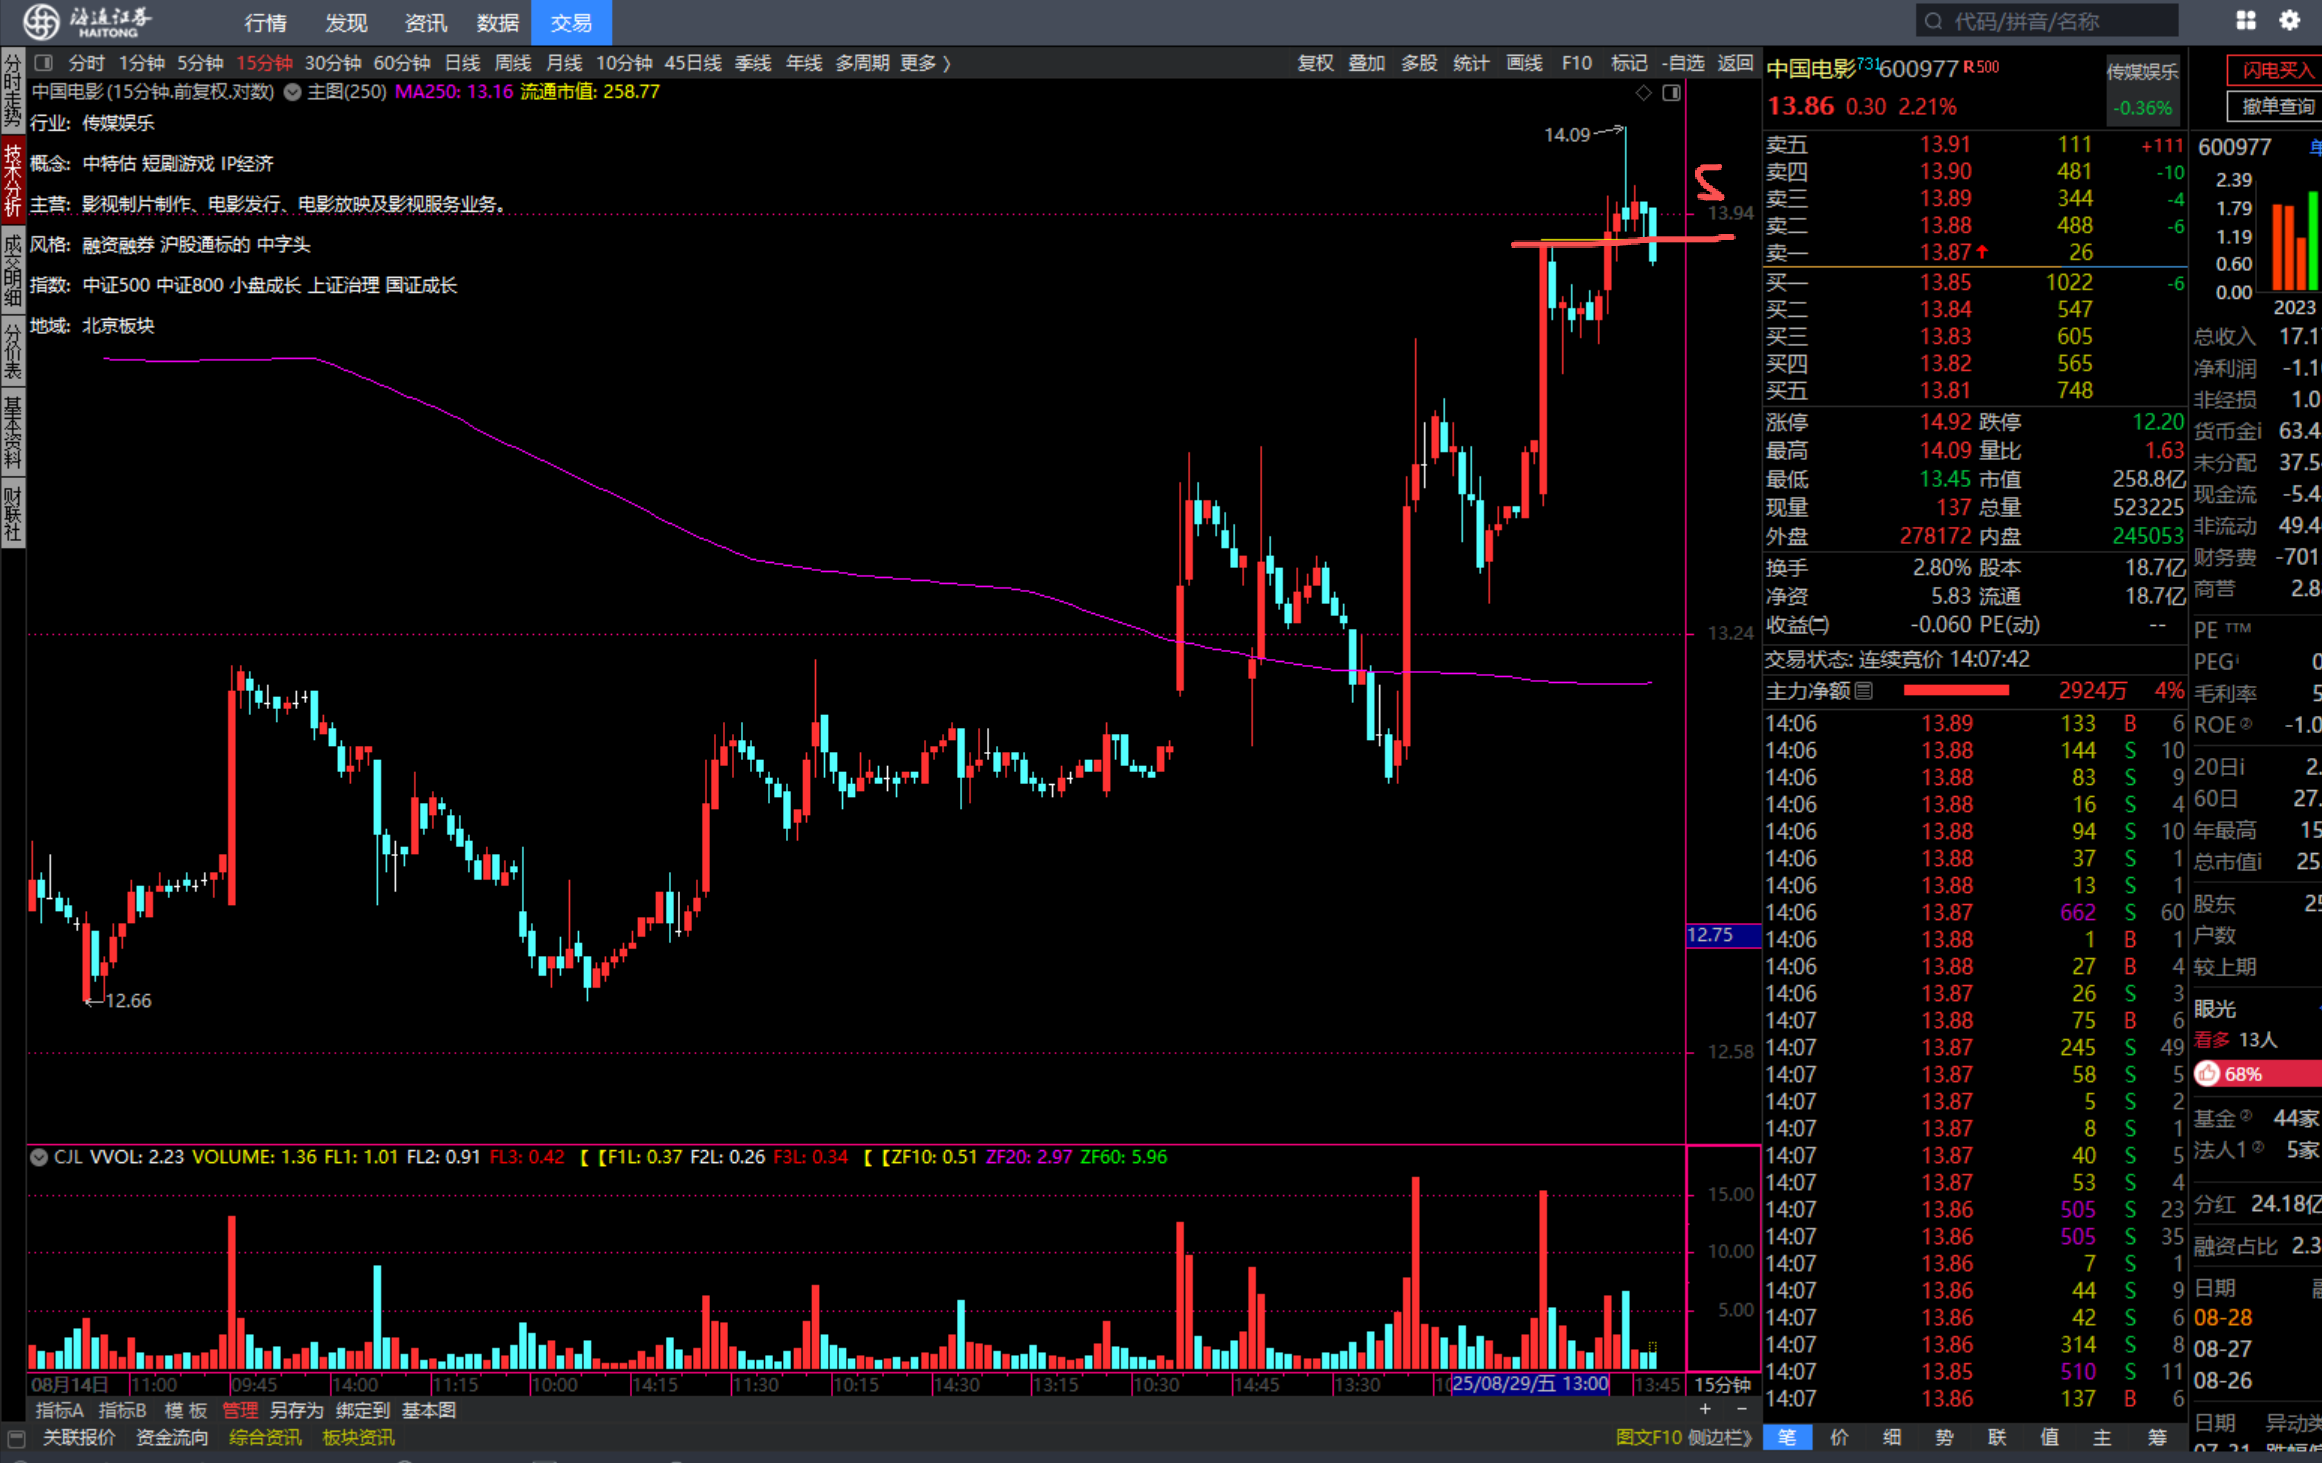Switch to the 数据 top menu

point(497,22)
